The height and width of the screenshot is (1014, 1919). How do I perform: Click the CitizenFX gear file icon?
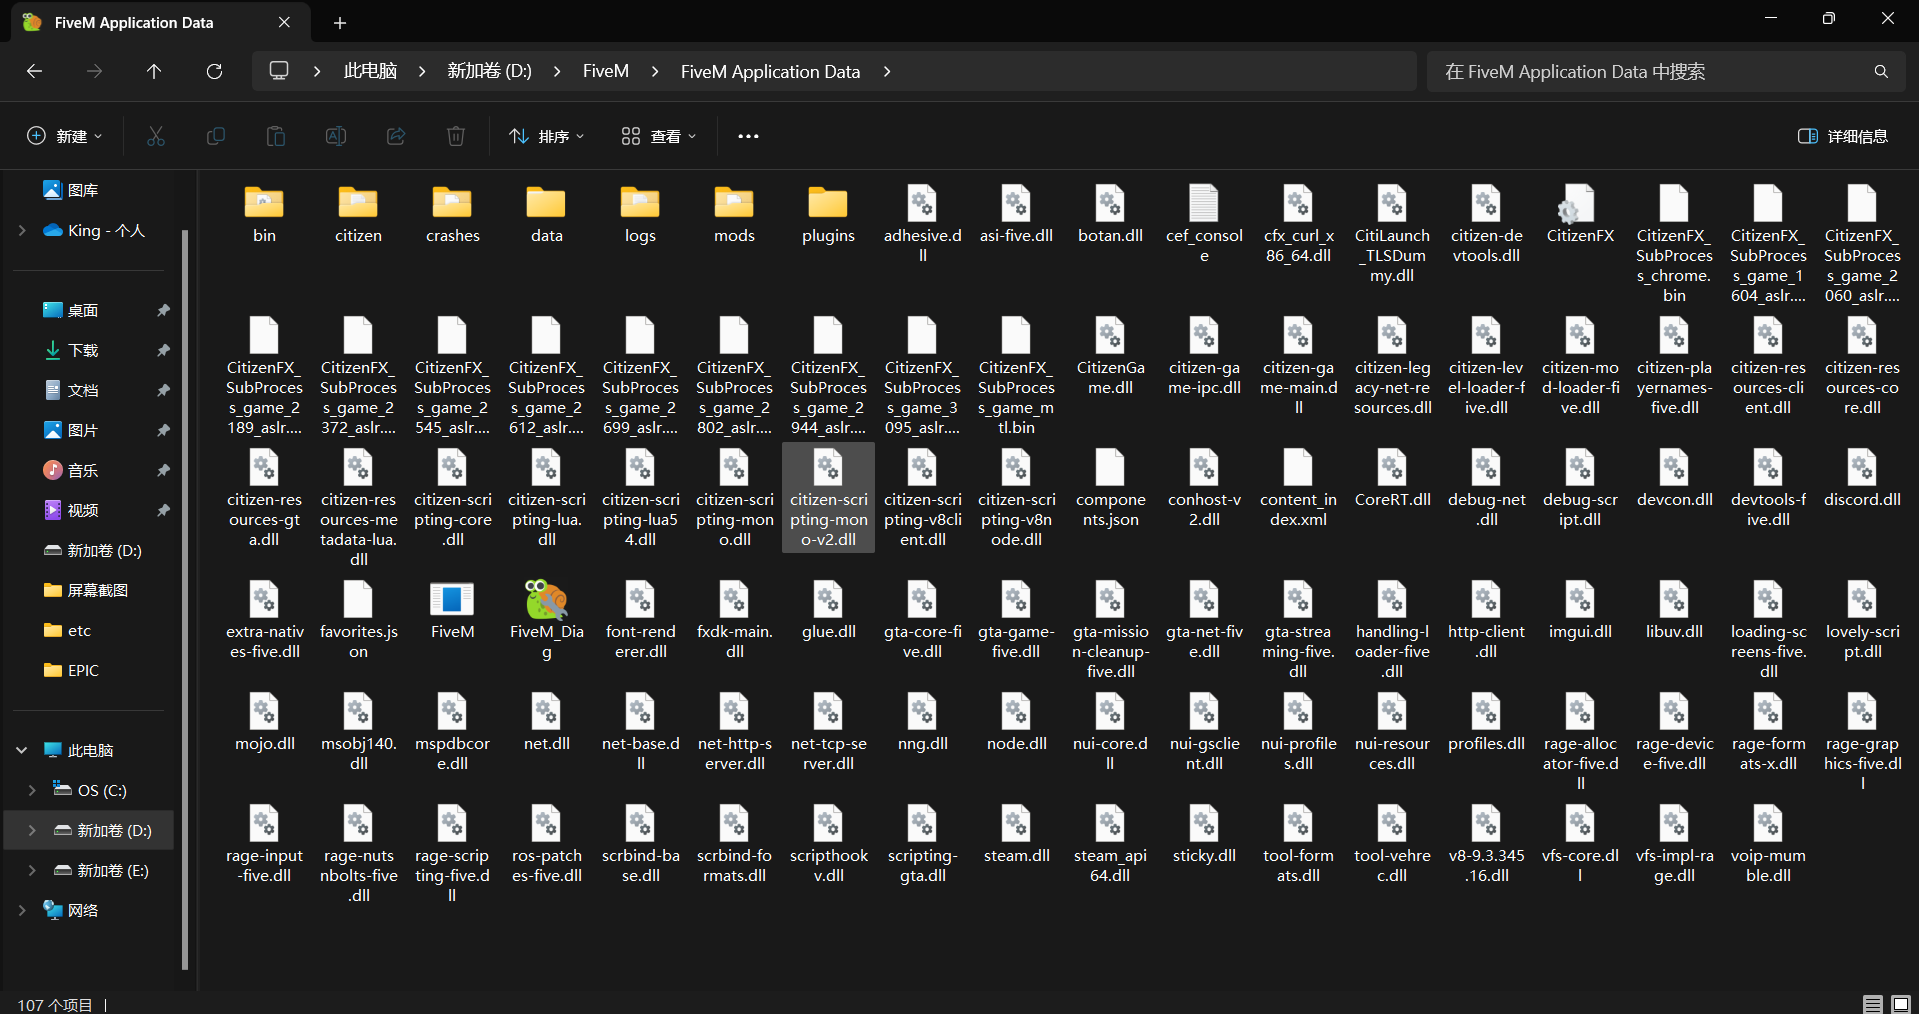click(x=1579, y=205)
